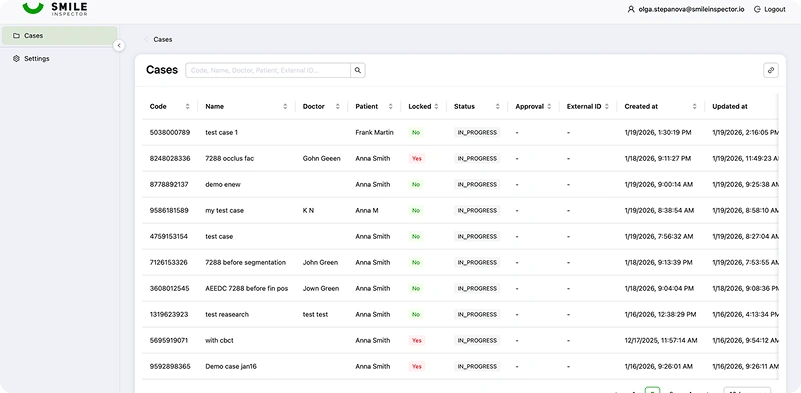The width and height of the screenshot is (801, 393).
Task: Click doctor Gohn Geeen cell
Action: [321, 158]
